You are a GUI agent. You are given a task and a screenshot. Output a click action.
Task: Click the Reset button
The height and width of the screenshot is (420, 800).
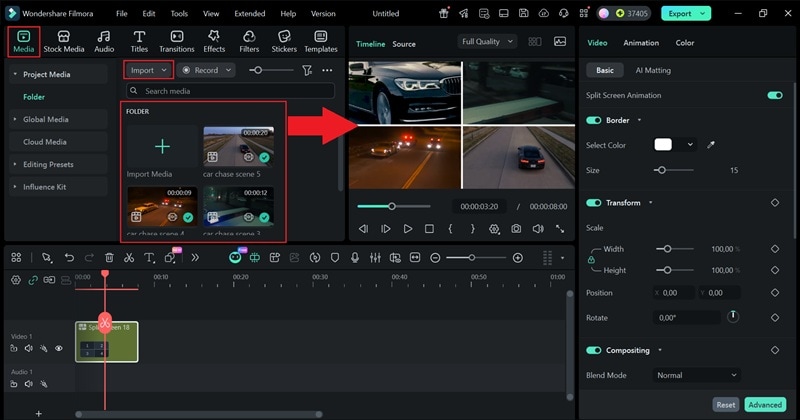tap(726, 405)
